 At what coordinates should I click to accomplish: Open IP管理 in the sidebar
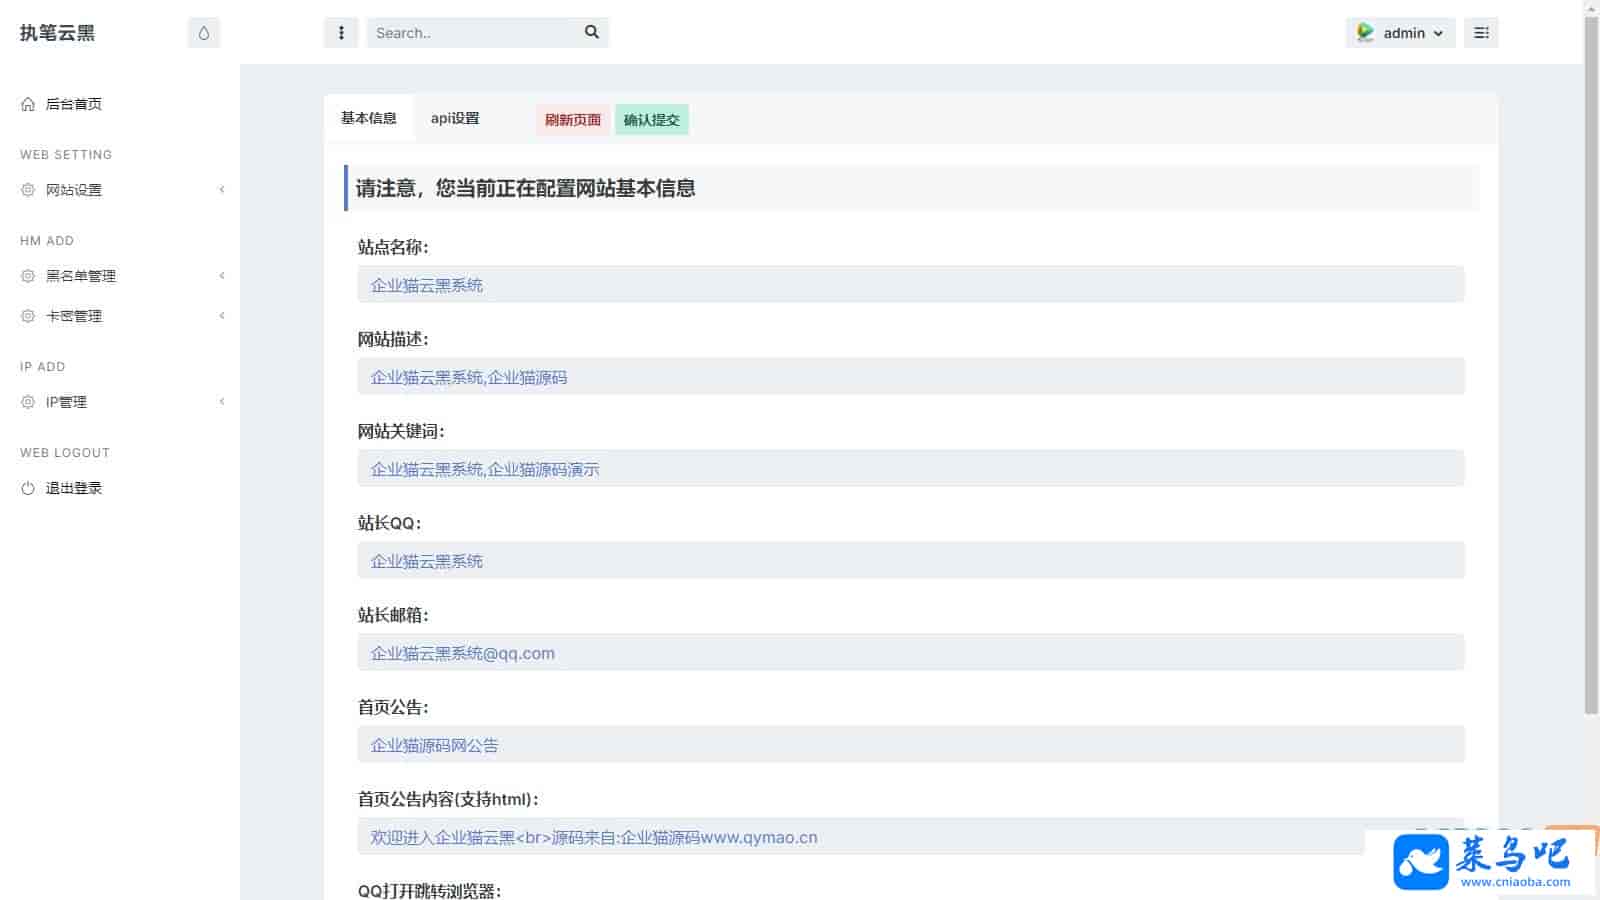tap(66, 402)
